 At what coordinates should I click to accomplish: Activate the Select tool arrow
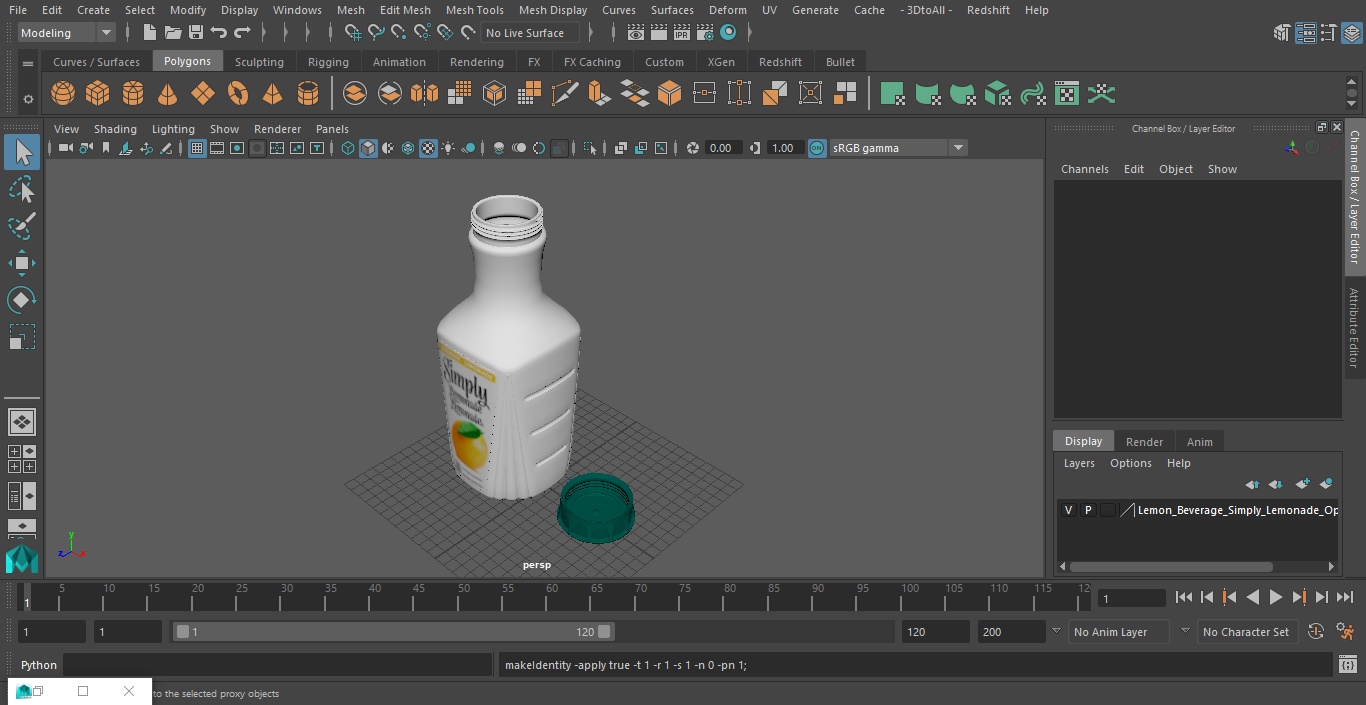tap(21, 152)
